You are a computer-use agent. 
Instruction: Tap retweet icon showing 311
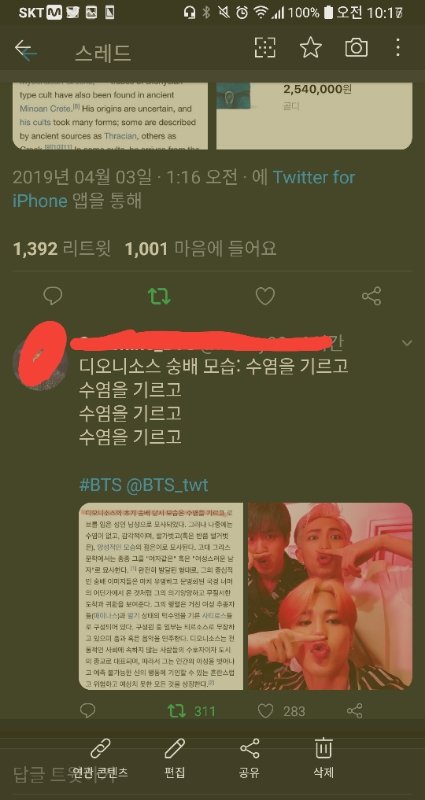coord(176,711)
